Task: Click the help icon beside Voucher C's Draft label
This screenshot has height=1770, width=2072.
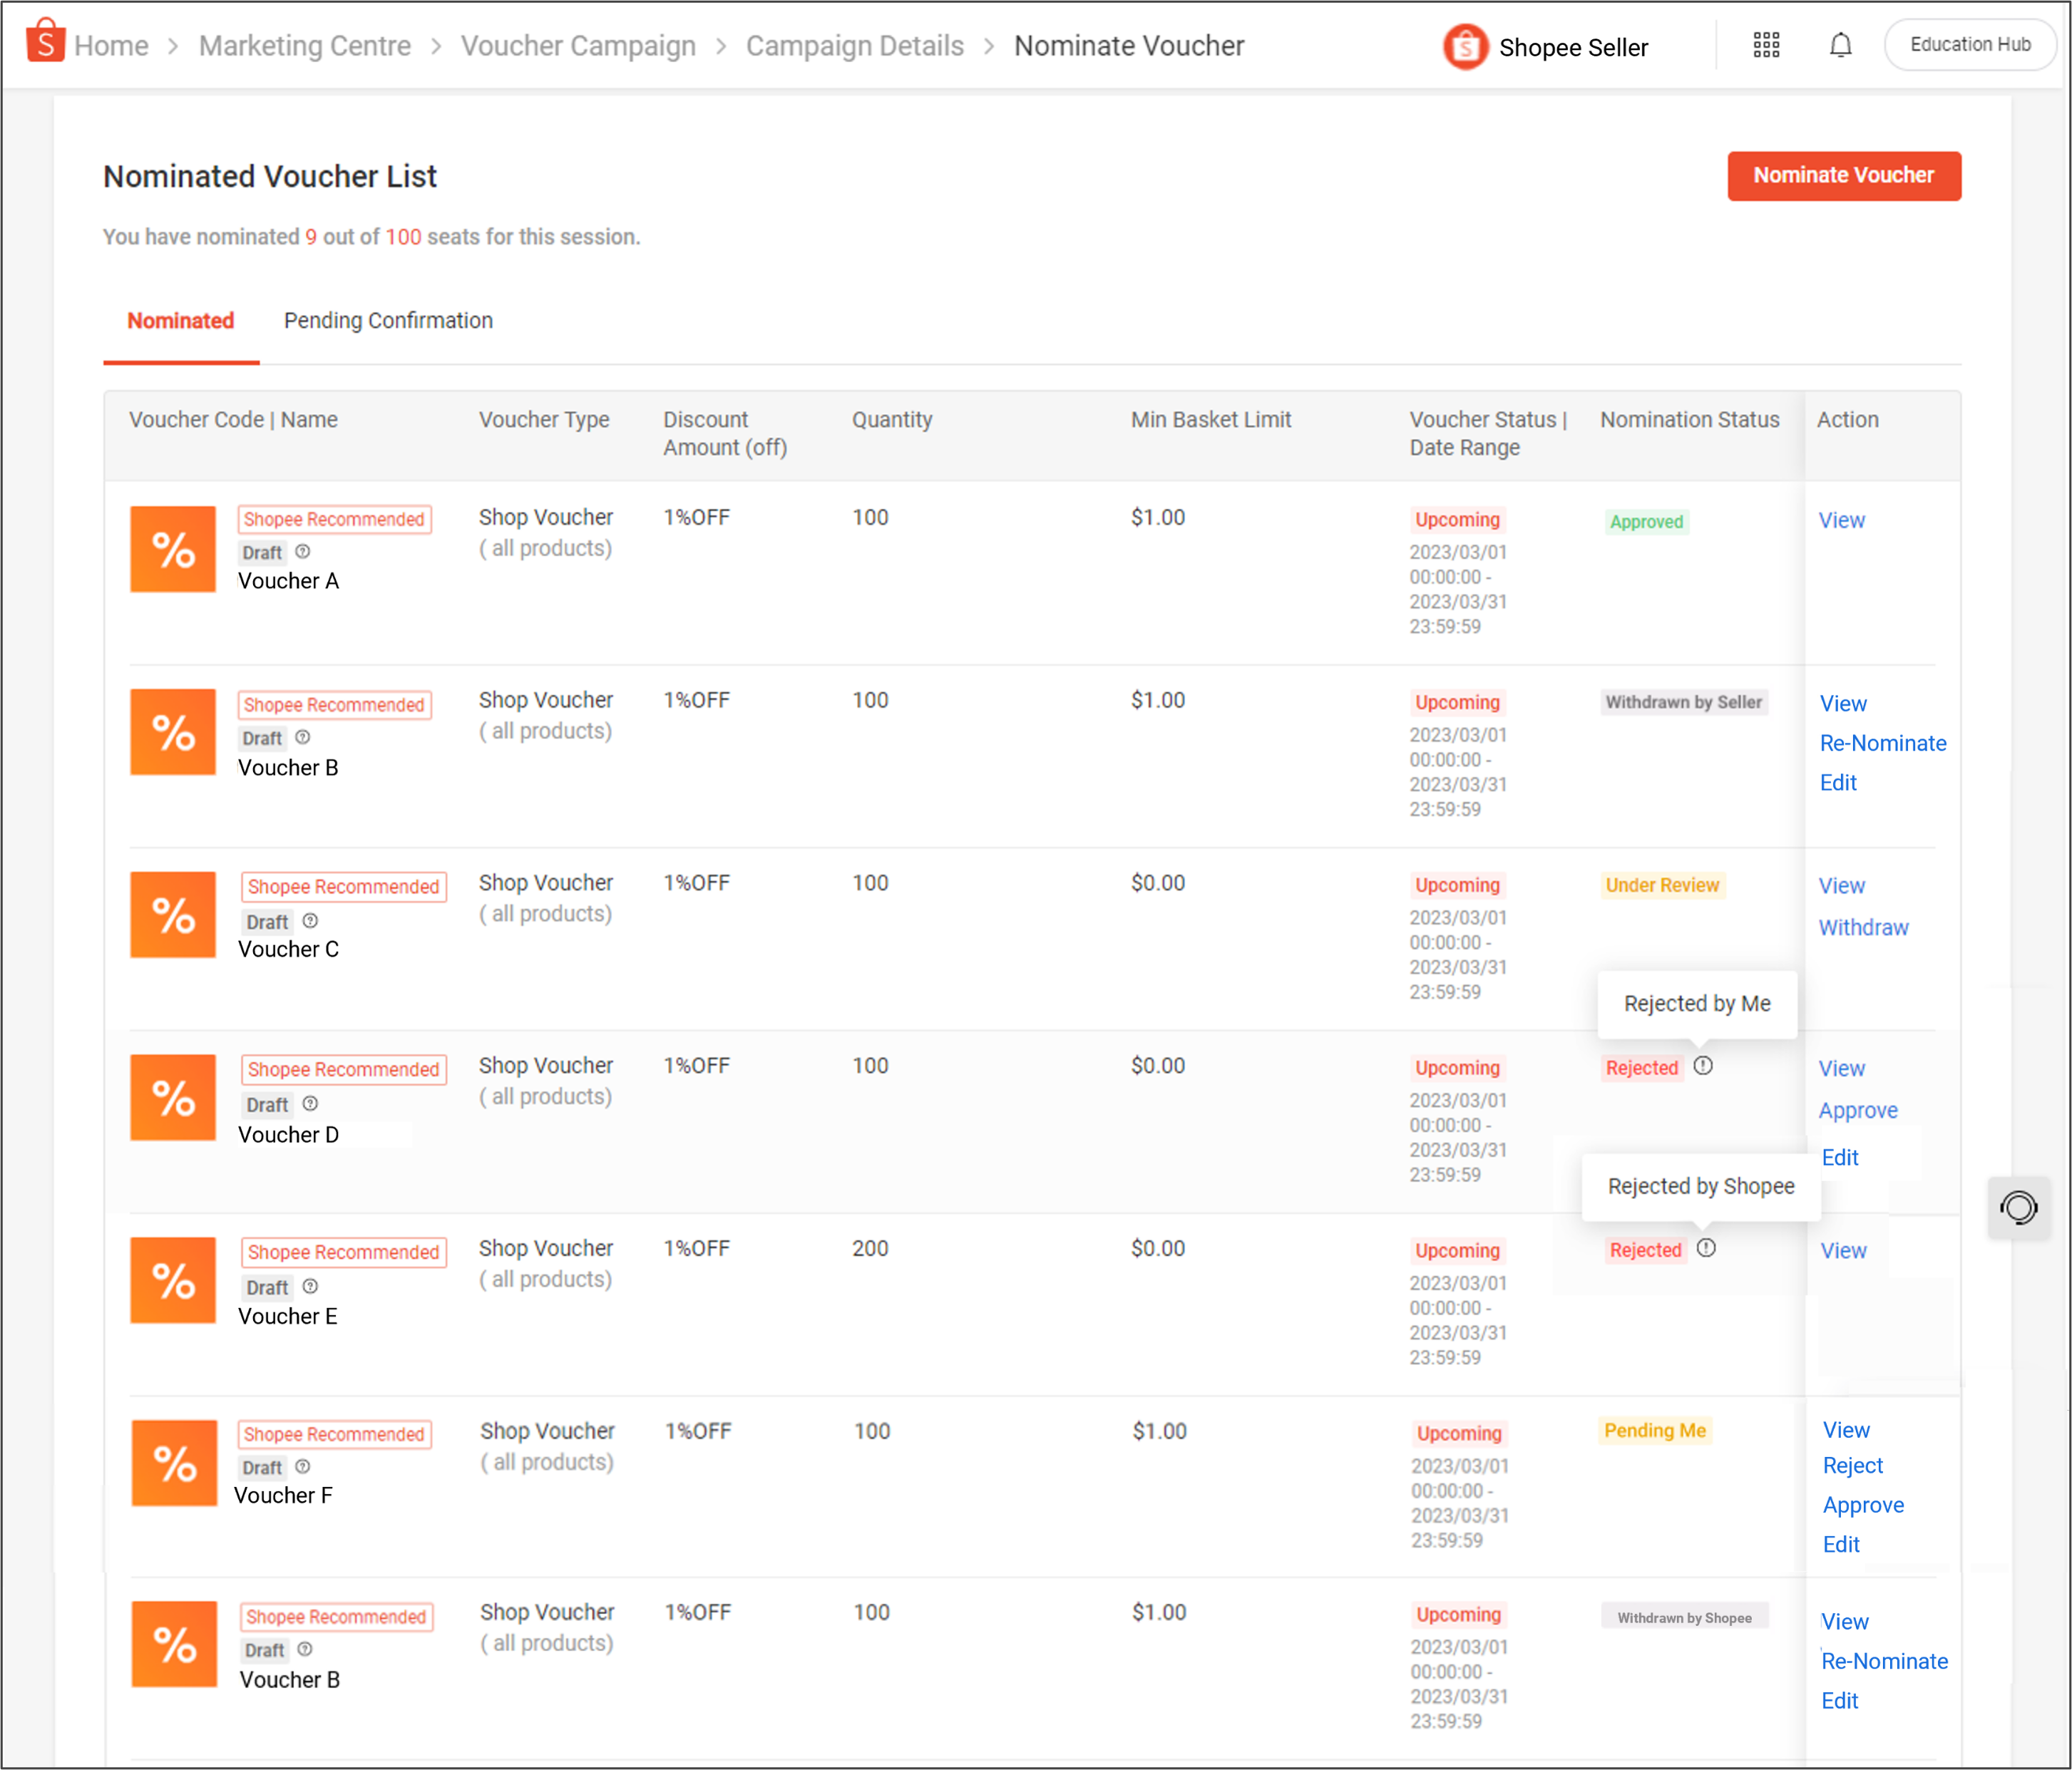Action: (x=310, y=921)
